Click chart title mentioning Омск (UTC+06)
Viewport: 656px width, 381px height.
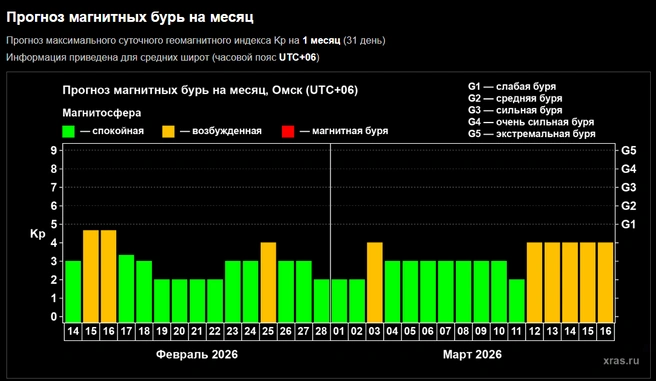[210, 90]
